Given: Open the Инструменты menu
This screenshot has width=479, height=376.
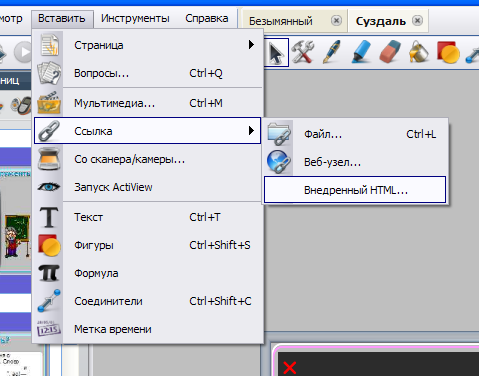Looking at the screenshot, I should (x=135, y=18).
